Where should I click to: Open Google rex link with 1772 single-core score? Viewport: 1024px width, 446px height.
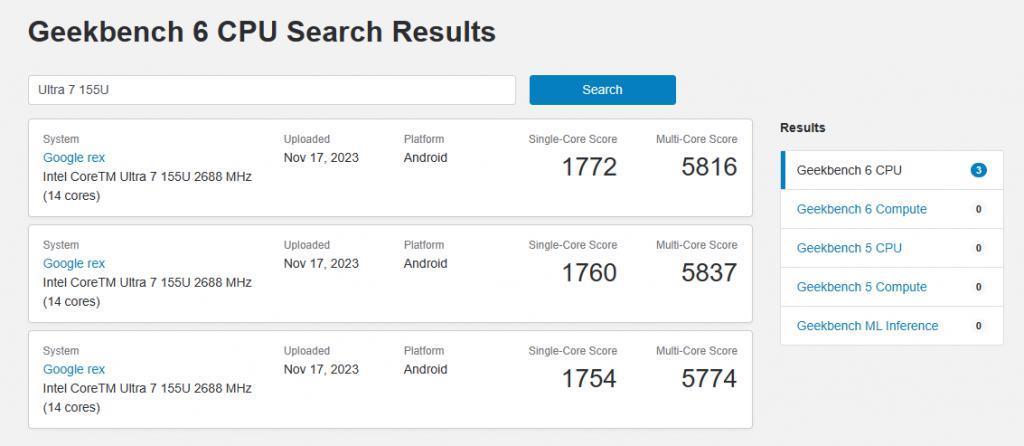click(74, 158)
